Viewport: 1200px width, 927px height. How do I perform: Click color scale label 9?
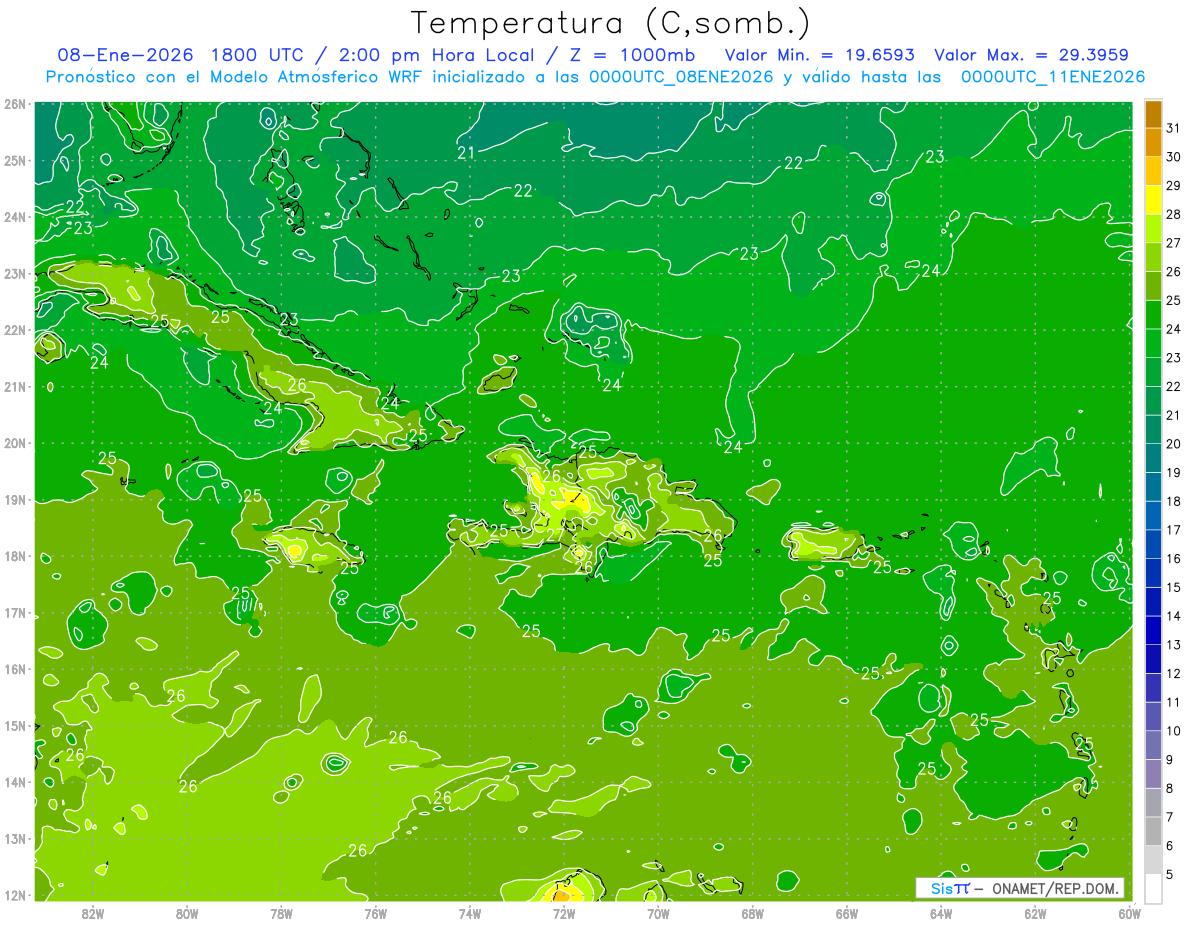(x=1169, y=759)
